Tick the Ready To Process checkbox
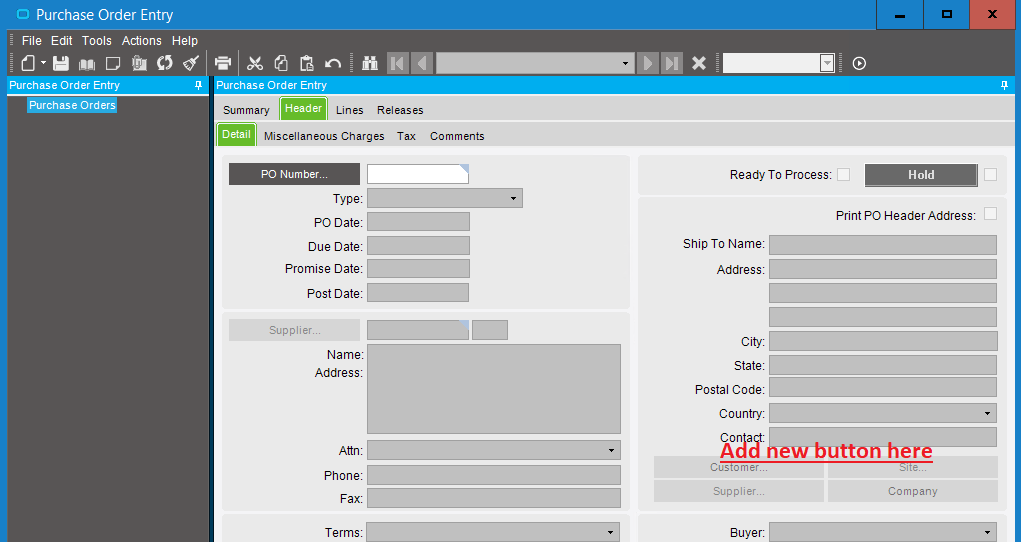 (843, 175)
